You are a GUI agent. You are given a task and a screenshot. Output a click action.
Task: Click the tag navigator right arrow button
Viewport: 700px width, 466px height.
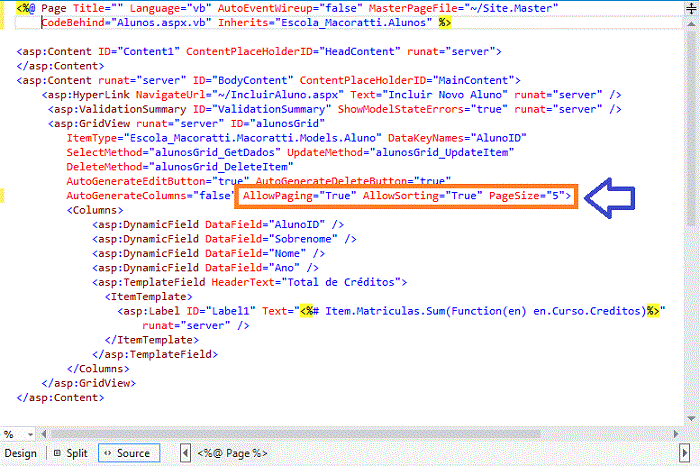point(684,453)
